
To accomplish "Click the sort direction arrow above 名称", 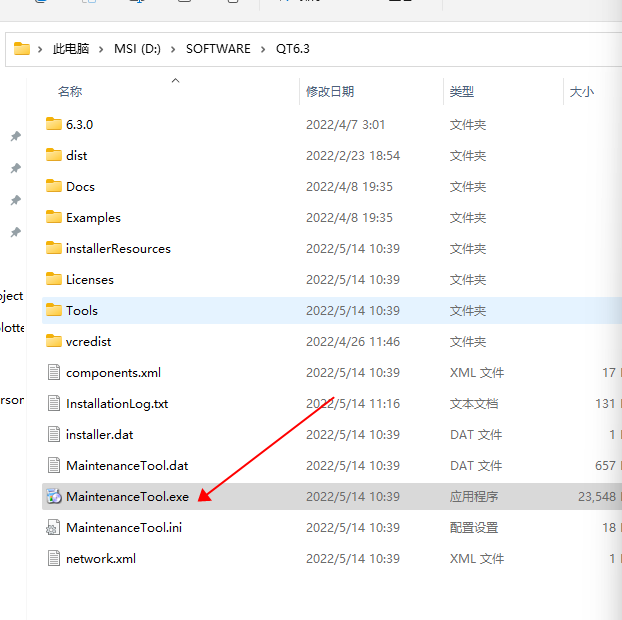I will (x=175, y=81).
